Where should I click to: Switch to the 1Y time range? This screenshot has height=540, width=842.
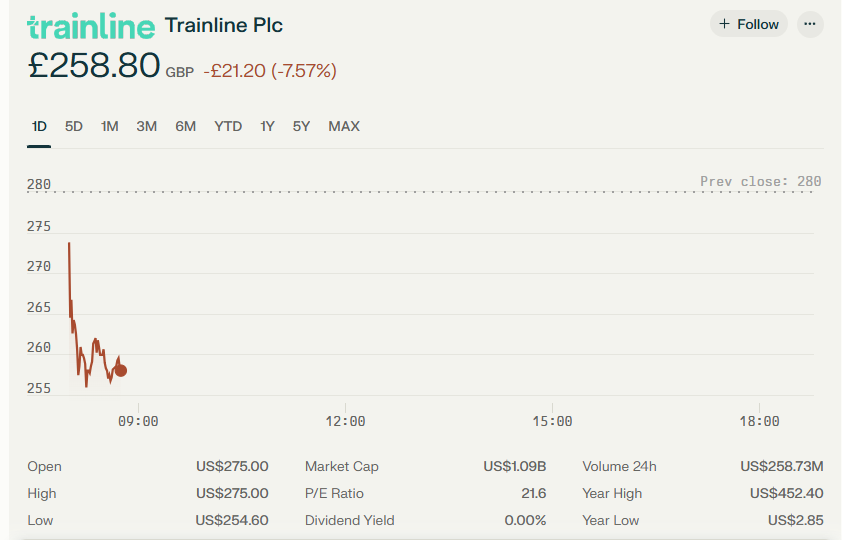(267, 127)
